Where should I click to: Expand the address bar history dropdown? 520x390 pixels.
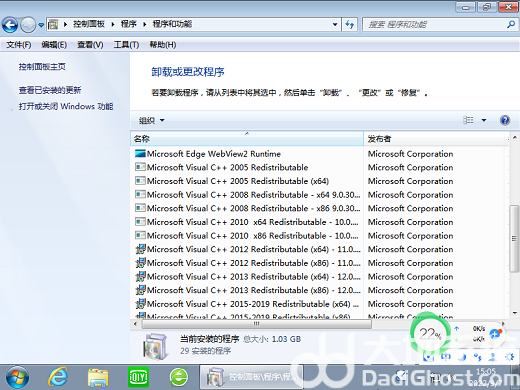[x=335, y=24]
